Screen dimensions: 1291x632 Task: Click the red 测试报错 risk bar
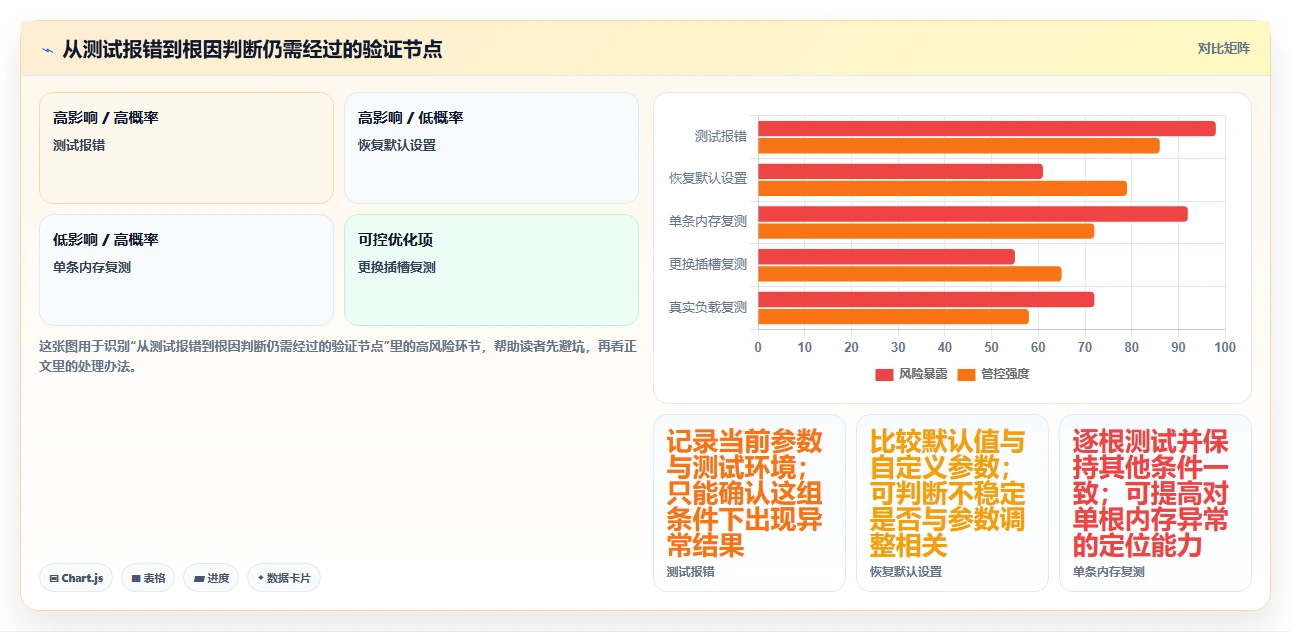[987, 128]
